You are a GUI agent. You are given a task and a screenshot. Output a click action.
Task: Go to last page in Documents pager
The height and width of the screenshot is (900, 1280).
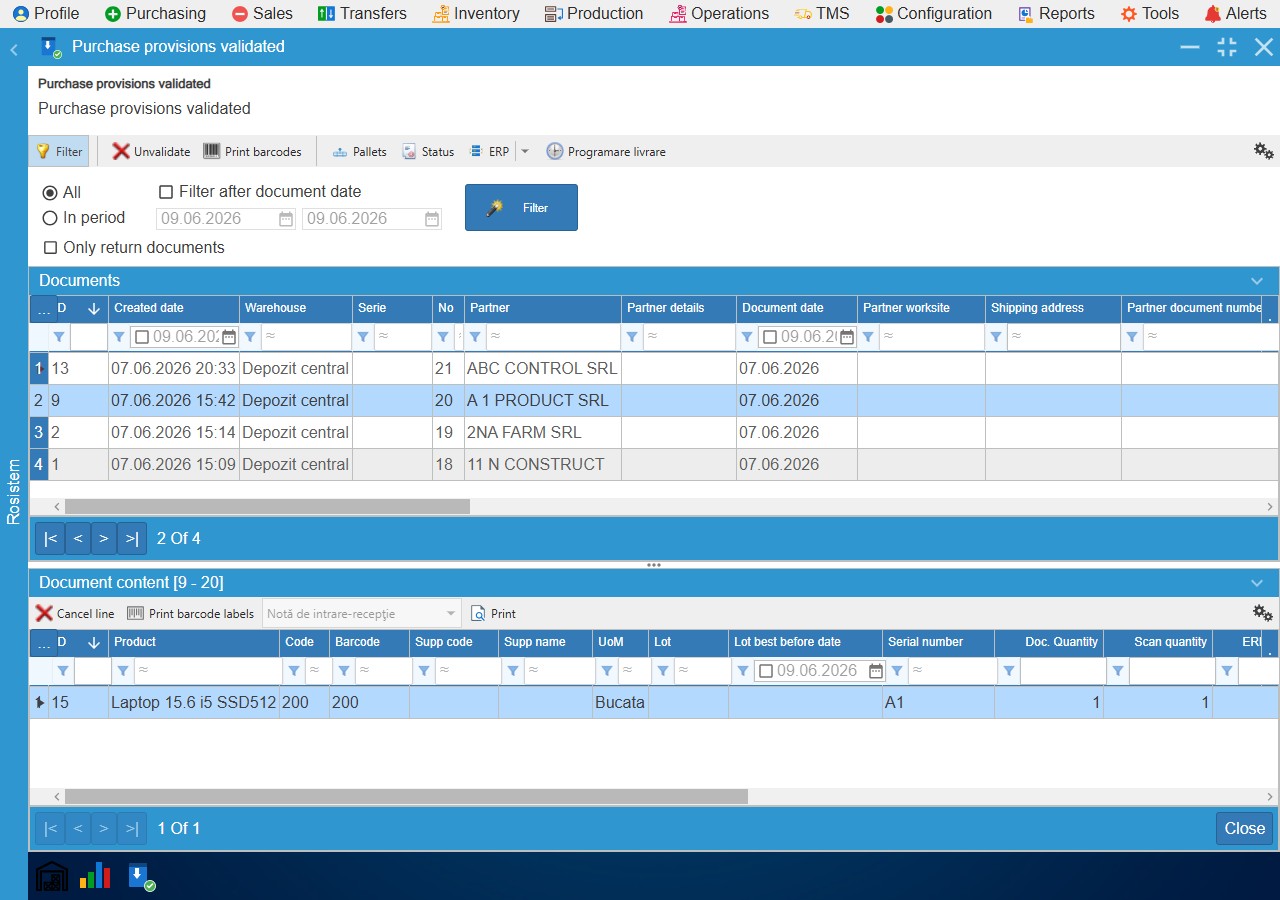[132, 538]
